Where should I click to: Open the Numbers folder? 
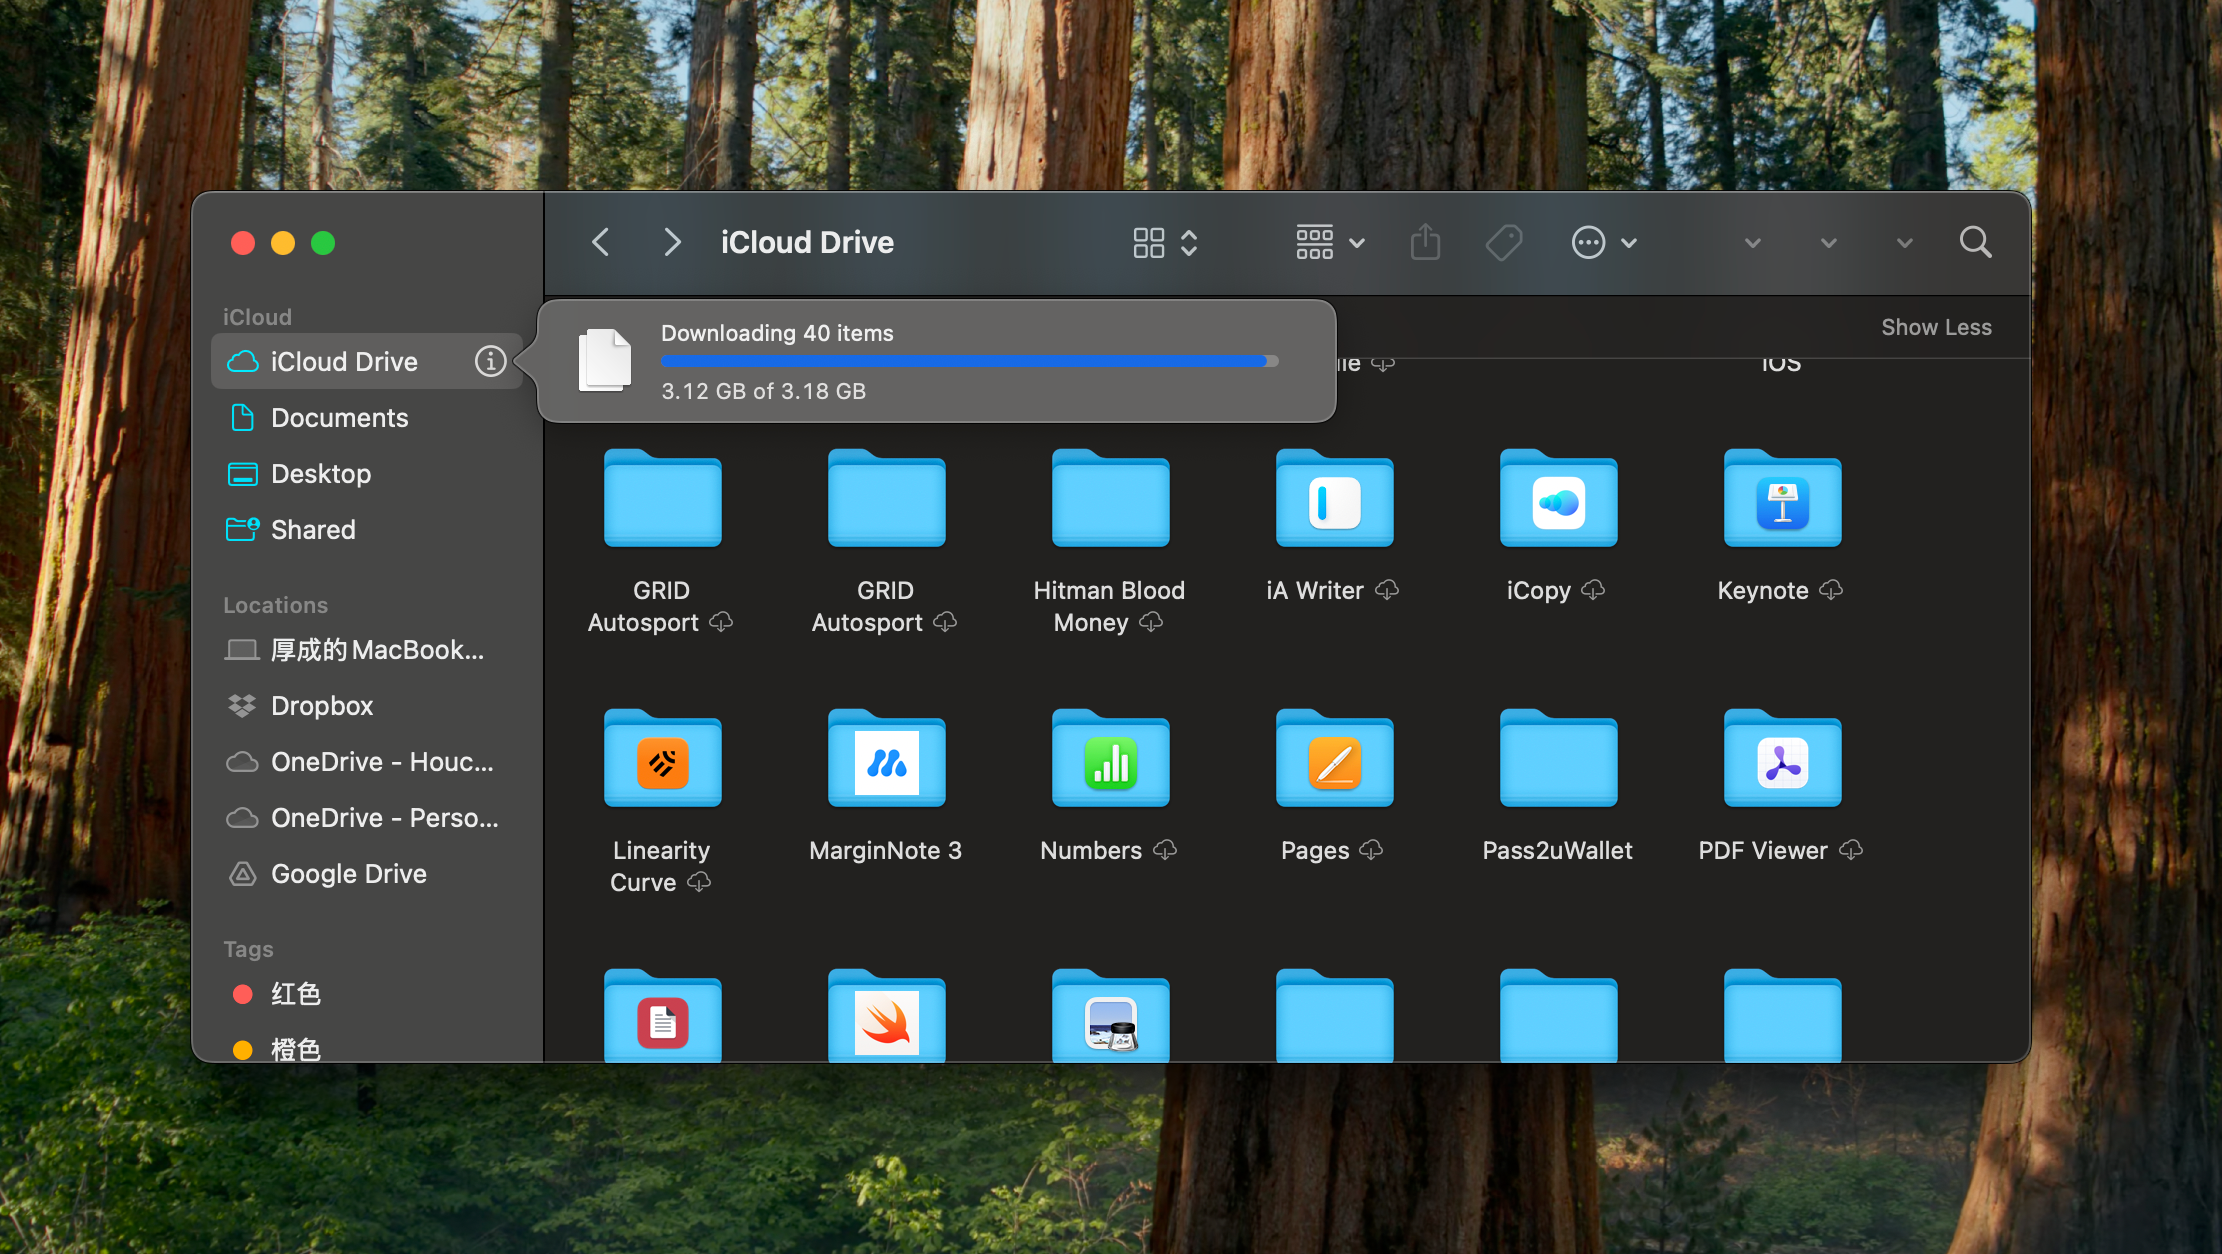pyautogui.click(x=1110, y=760)
